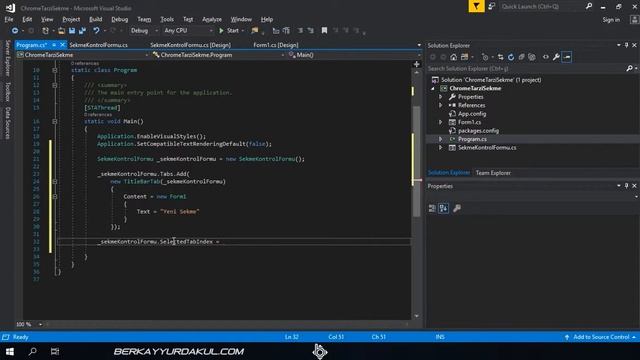Open the Debug menu

click(119, 19)
